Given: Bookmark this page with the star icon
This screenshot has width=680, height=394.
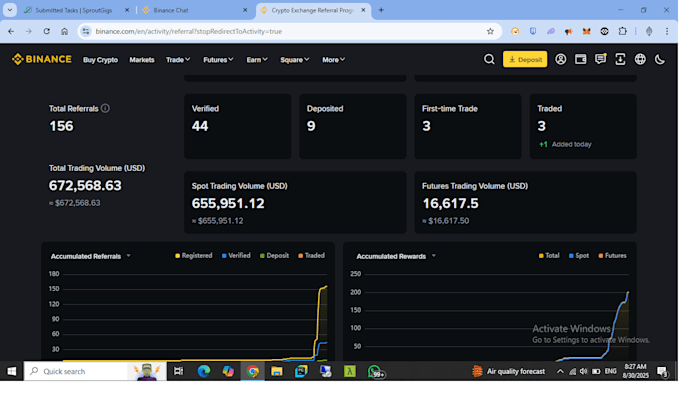Looking at the screenshot, I should click(490, 31).
